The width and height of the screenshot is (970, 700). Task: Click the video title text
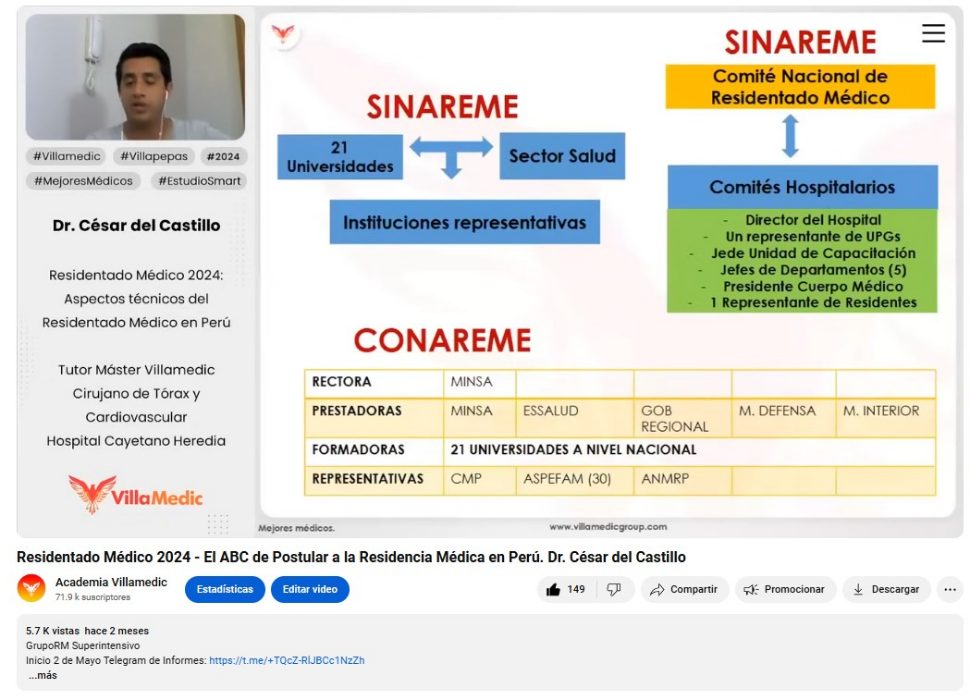[351, 557]
